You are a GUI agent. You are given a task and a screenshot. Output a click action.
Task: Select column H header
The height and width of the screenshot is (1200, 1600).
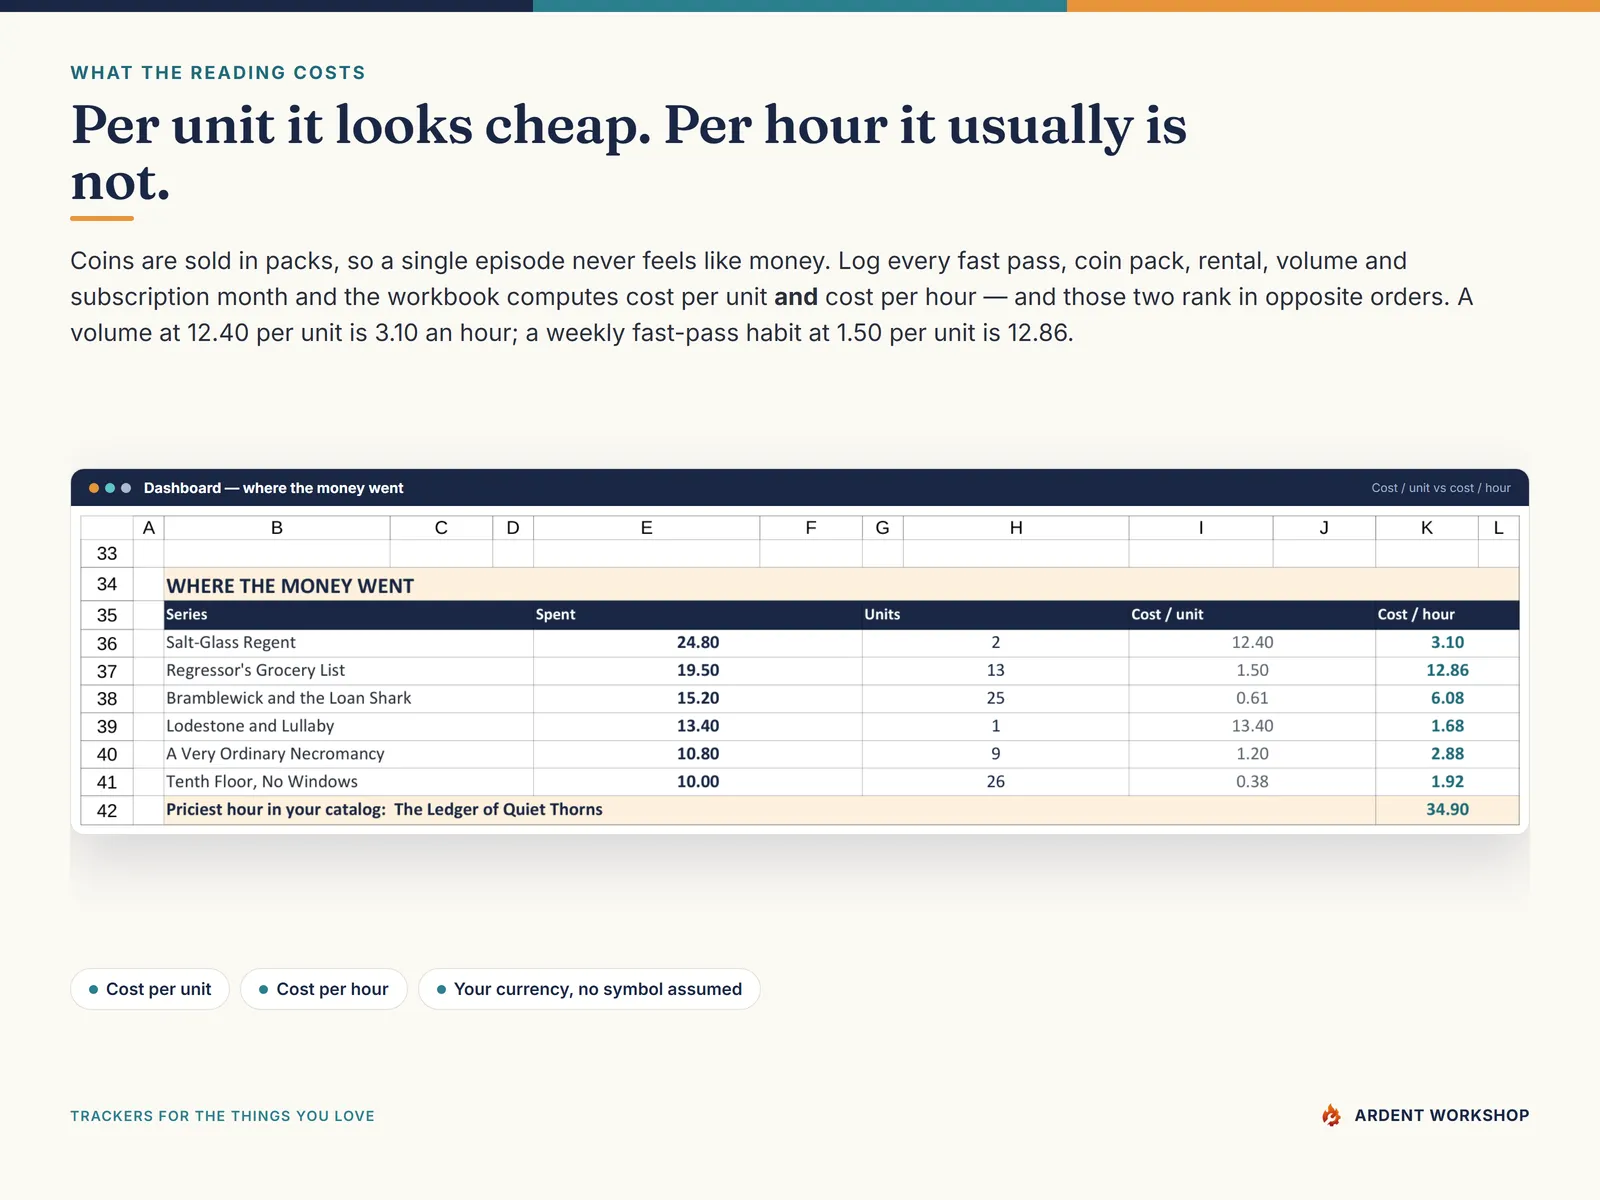click(1016, 528)
